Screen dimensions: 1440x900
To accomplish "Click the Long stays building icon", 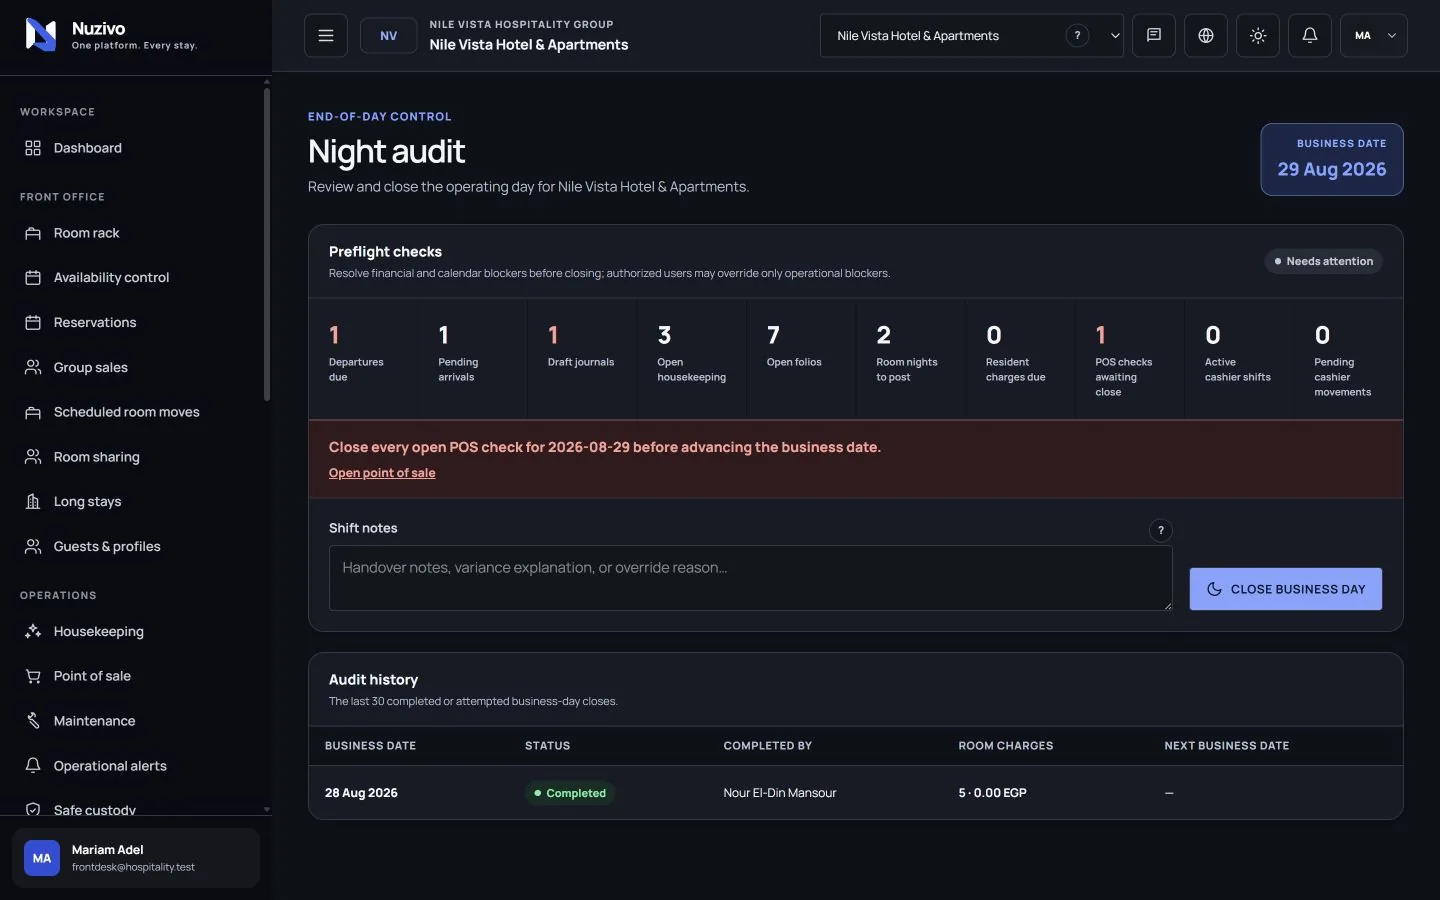I will click(x=33, y=502).
